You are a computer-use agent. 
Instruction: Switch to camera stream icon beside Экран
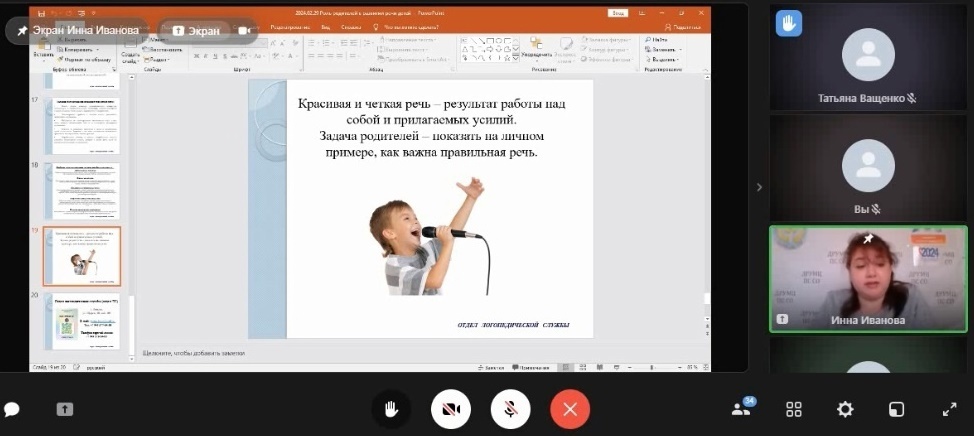tap(245, 30)
